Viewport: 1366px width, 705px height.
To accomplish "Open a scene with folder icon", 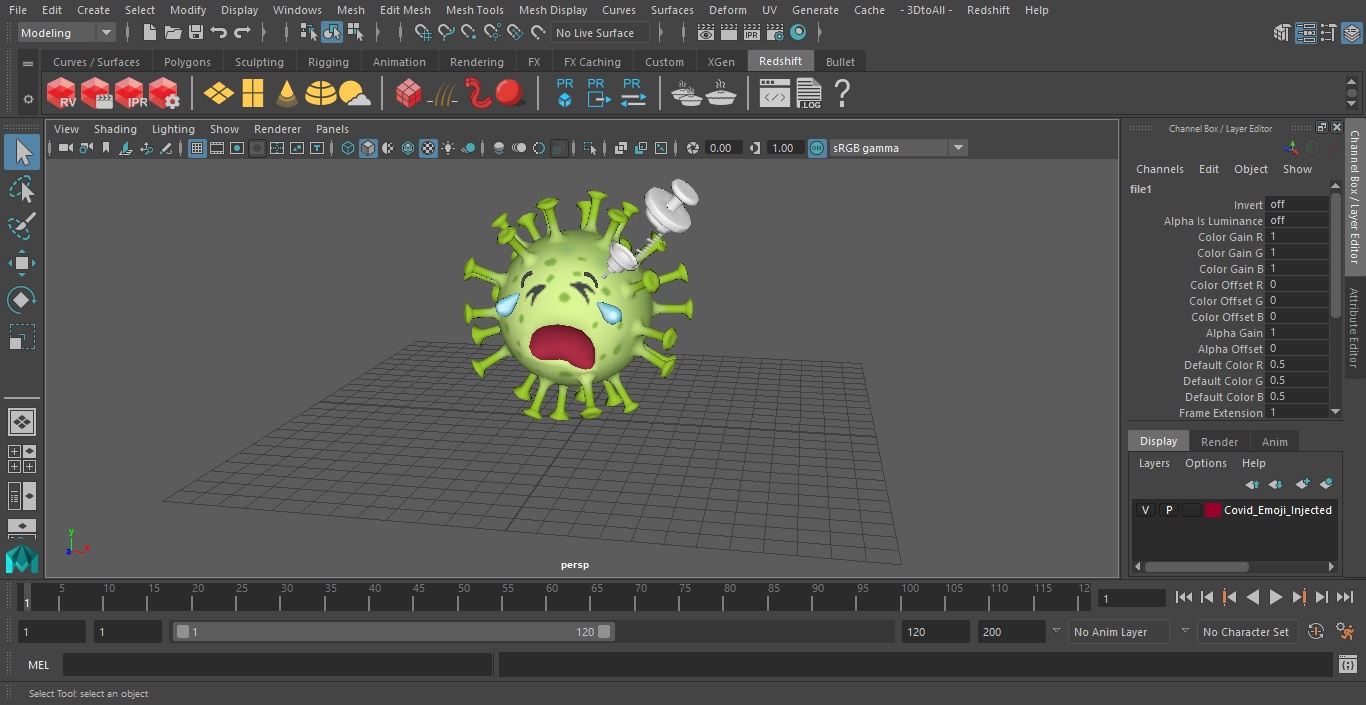I will point(172,33).
